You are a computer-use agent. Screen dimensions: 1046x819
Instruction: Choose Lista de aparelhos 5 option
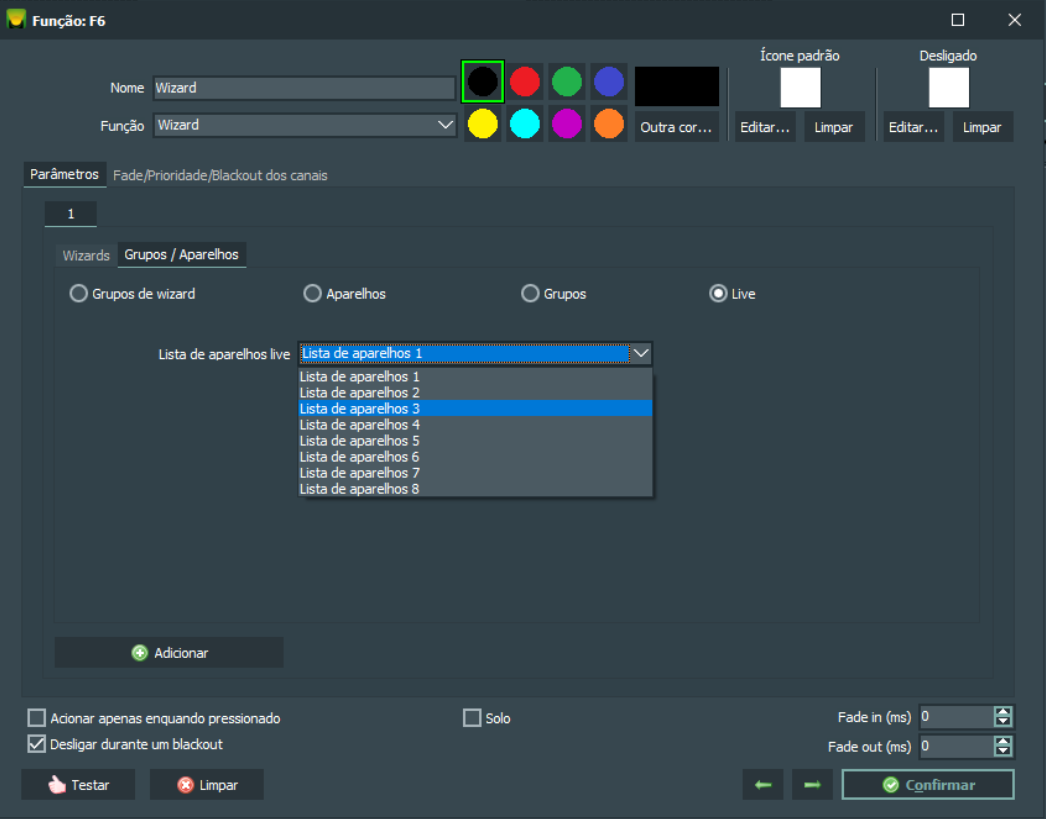coord(475,441)
